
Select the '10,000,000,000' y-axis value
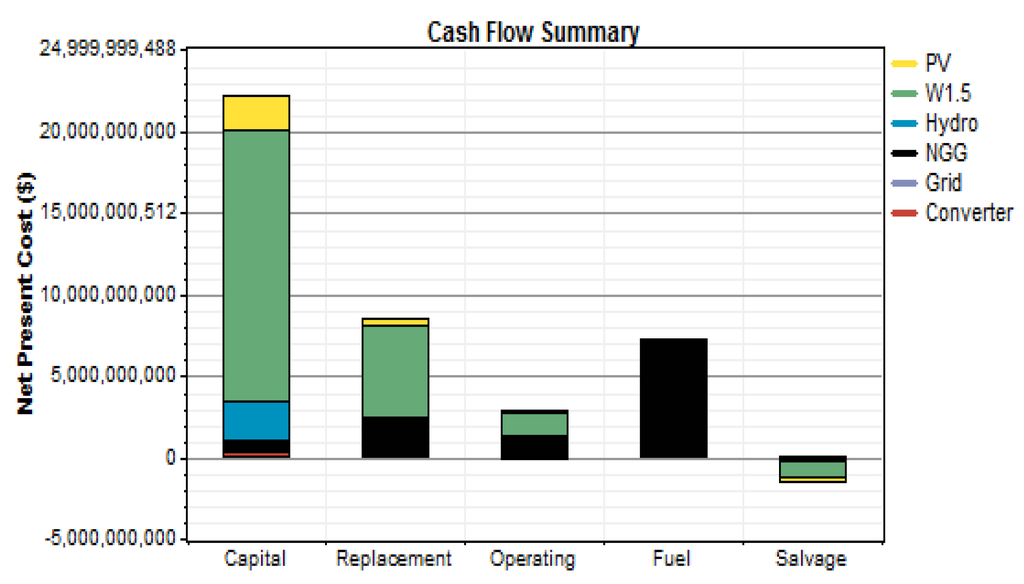(x=108, y=295)
